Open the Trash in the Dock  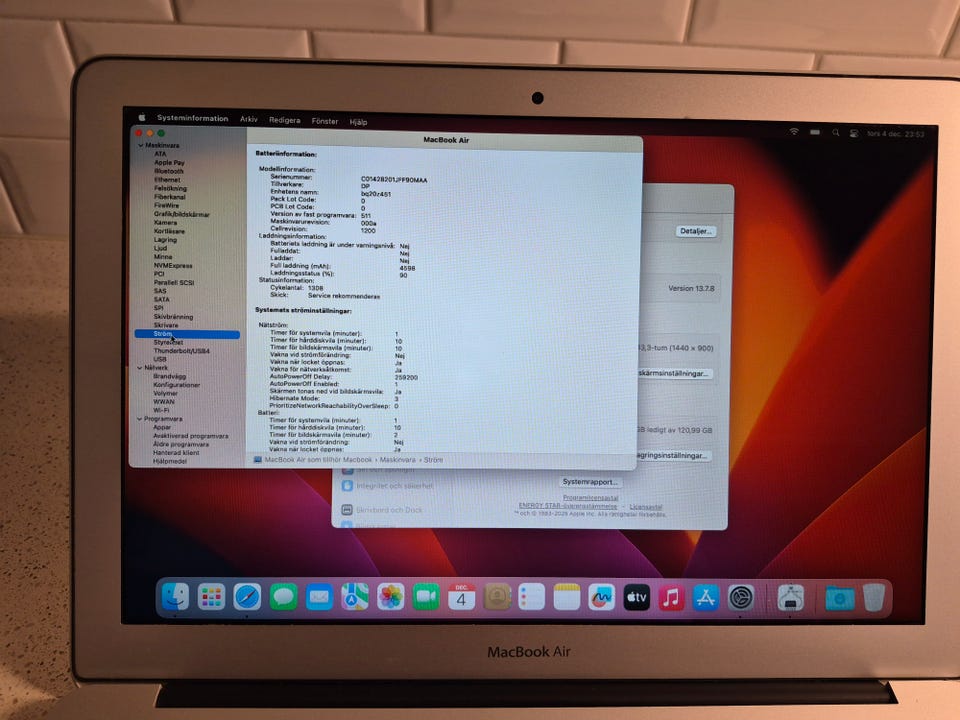[874, 597]
